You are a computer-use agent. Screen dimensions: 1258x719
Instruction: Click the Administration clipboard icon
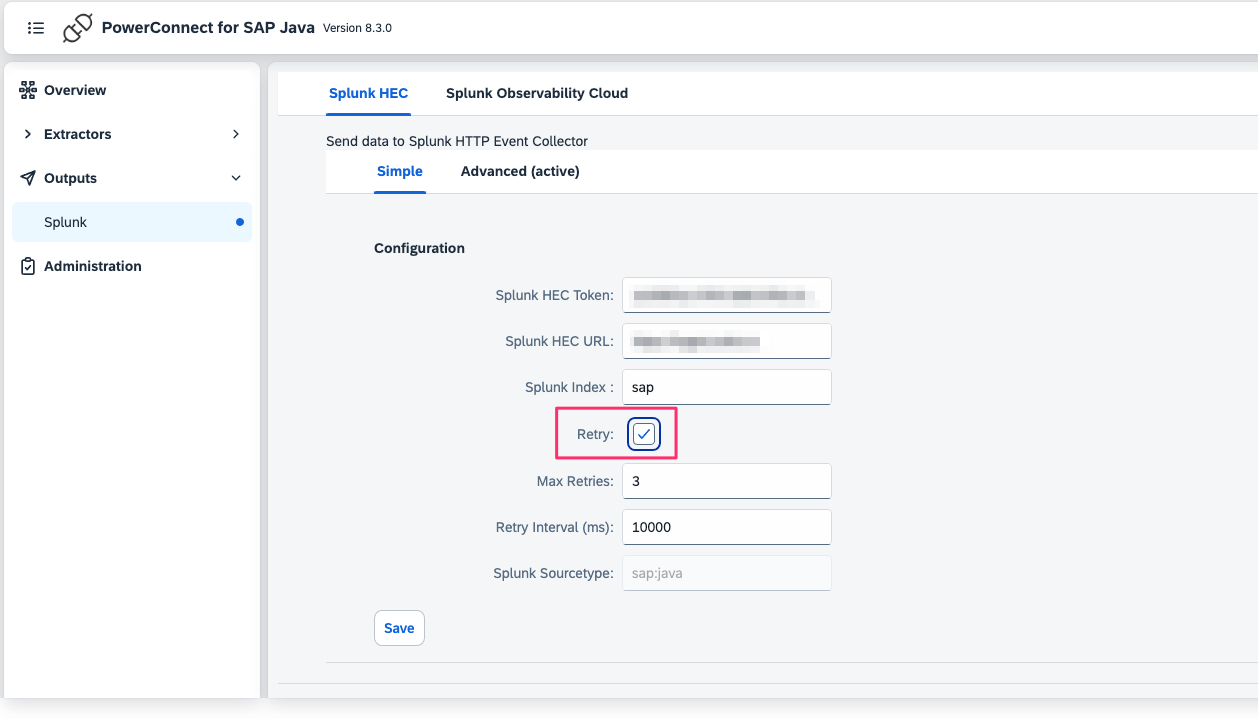(28, 266)
